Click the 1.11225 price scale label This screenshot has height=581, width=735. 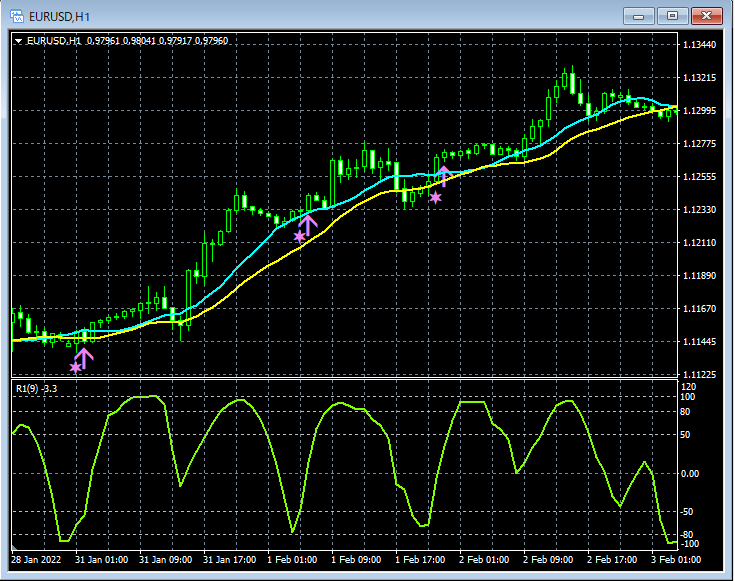pyautogui.click(x=699, y=374)
